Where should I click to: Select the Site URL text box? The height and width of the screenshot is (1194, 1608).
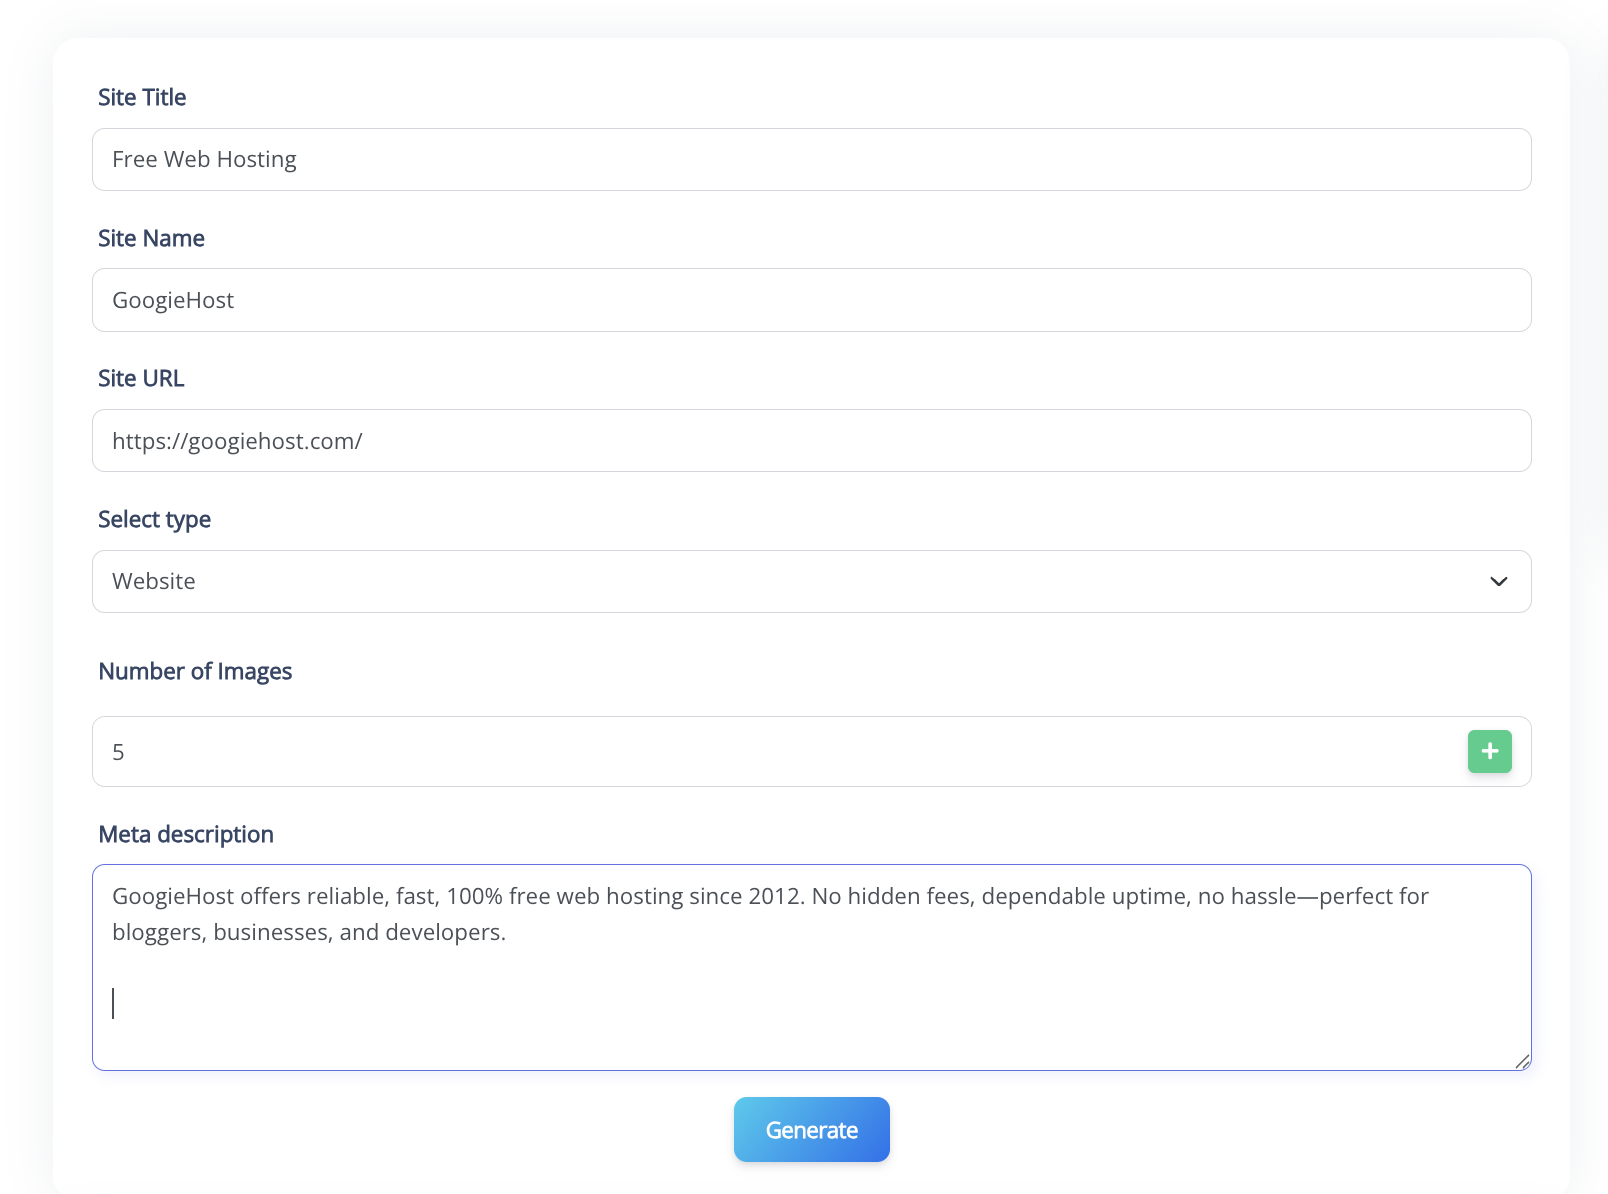810,441
